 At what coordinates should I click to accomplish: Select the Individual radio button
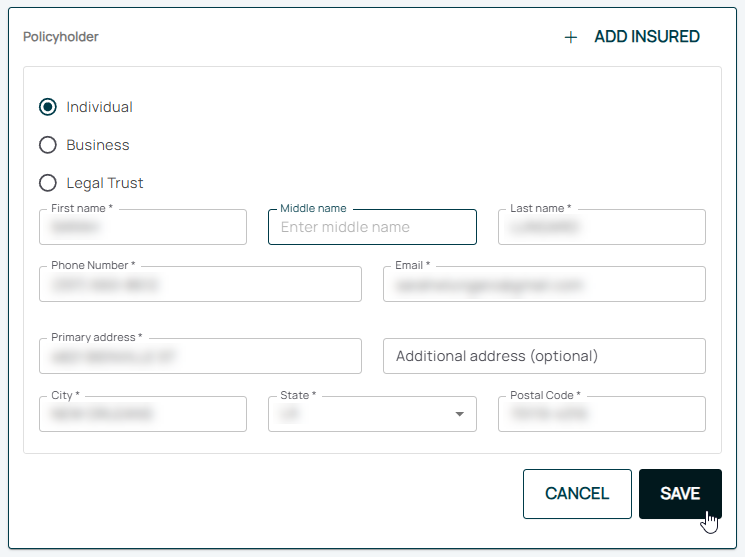pyautogui.click(x=47, y=107)
